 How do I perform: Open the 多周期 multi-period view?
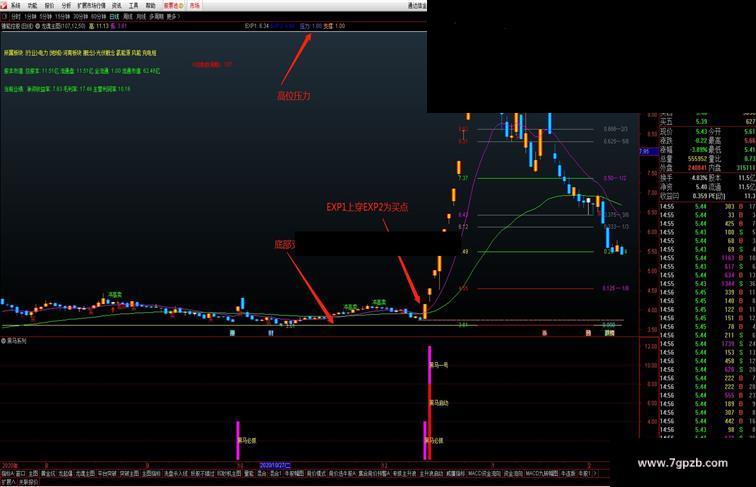[156, 17]
